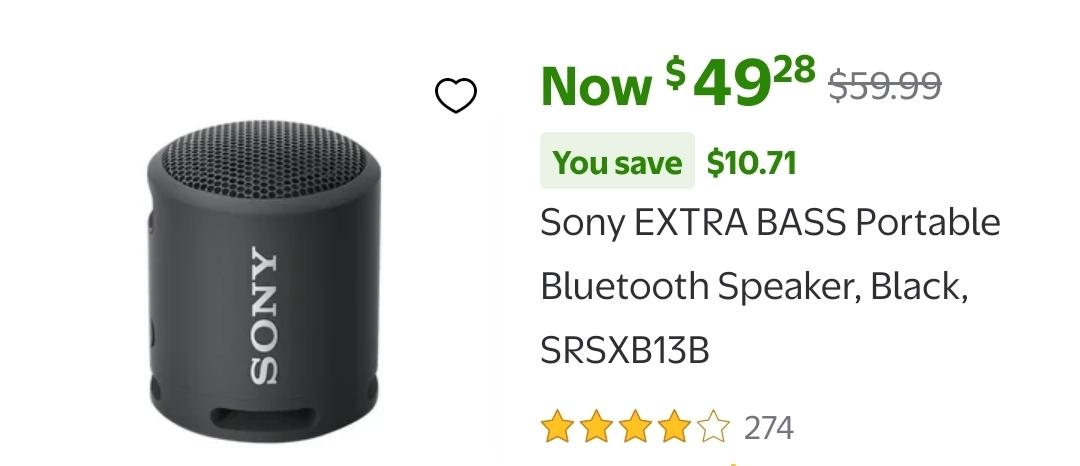Image resolution: width=1080 pixels, height=466 pixels.
Task: Click the $10.71 savings amount
Action: tap(751, 162)
